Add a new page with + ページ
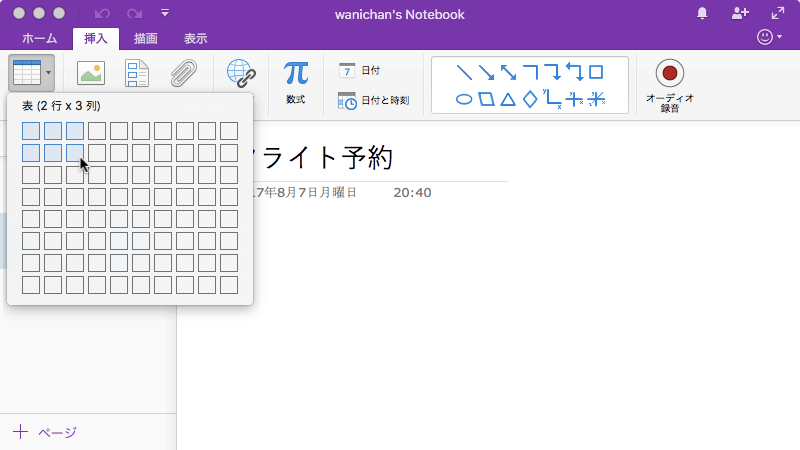Viewport: 800px width, 450px height. (45, 432)
